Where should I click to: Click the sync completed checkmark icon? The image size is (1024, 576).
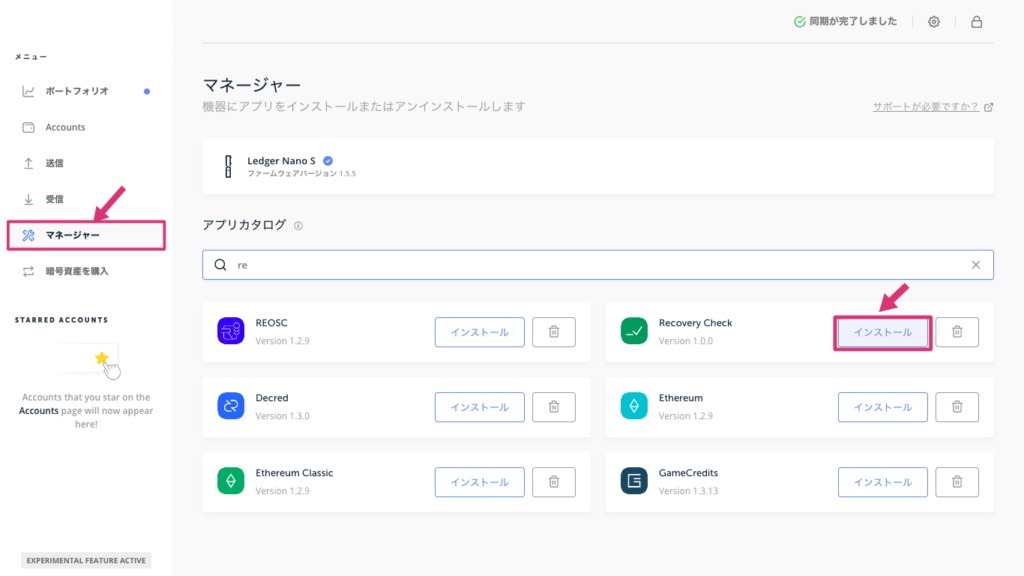[799, 22]
